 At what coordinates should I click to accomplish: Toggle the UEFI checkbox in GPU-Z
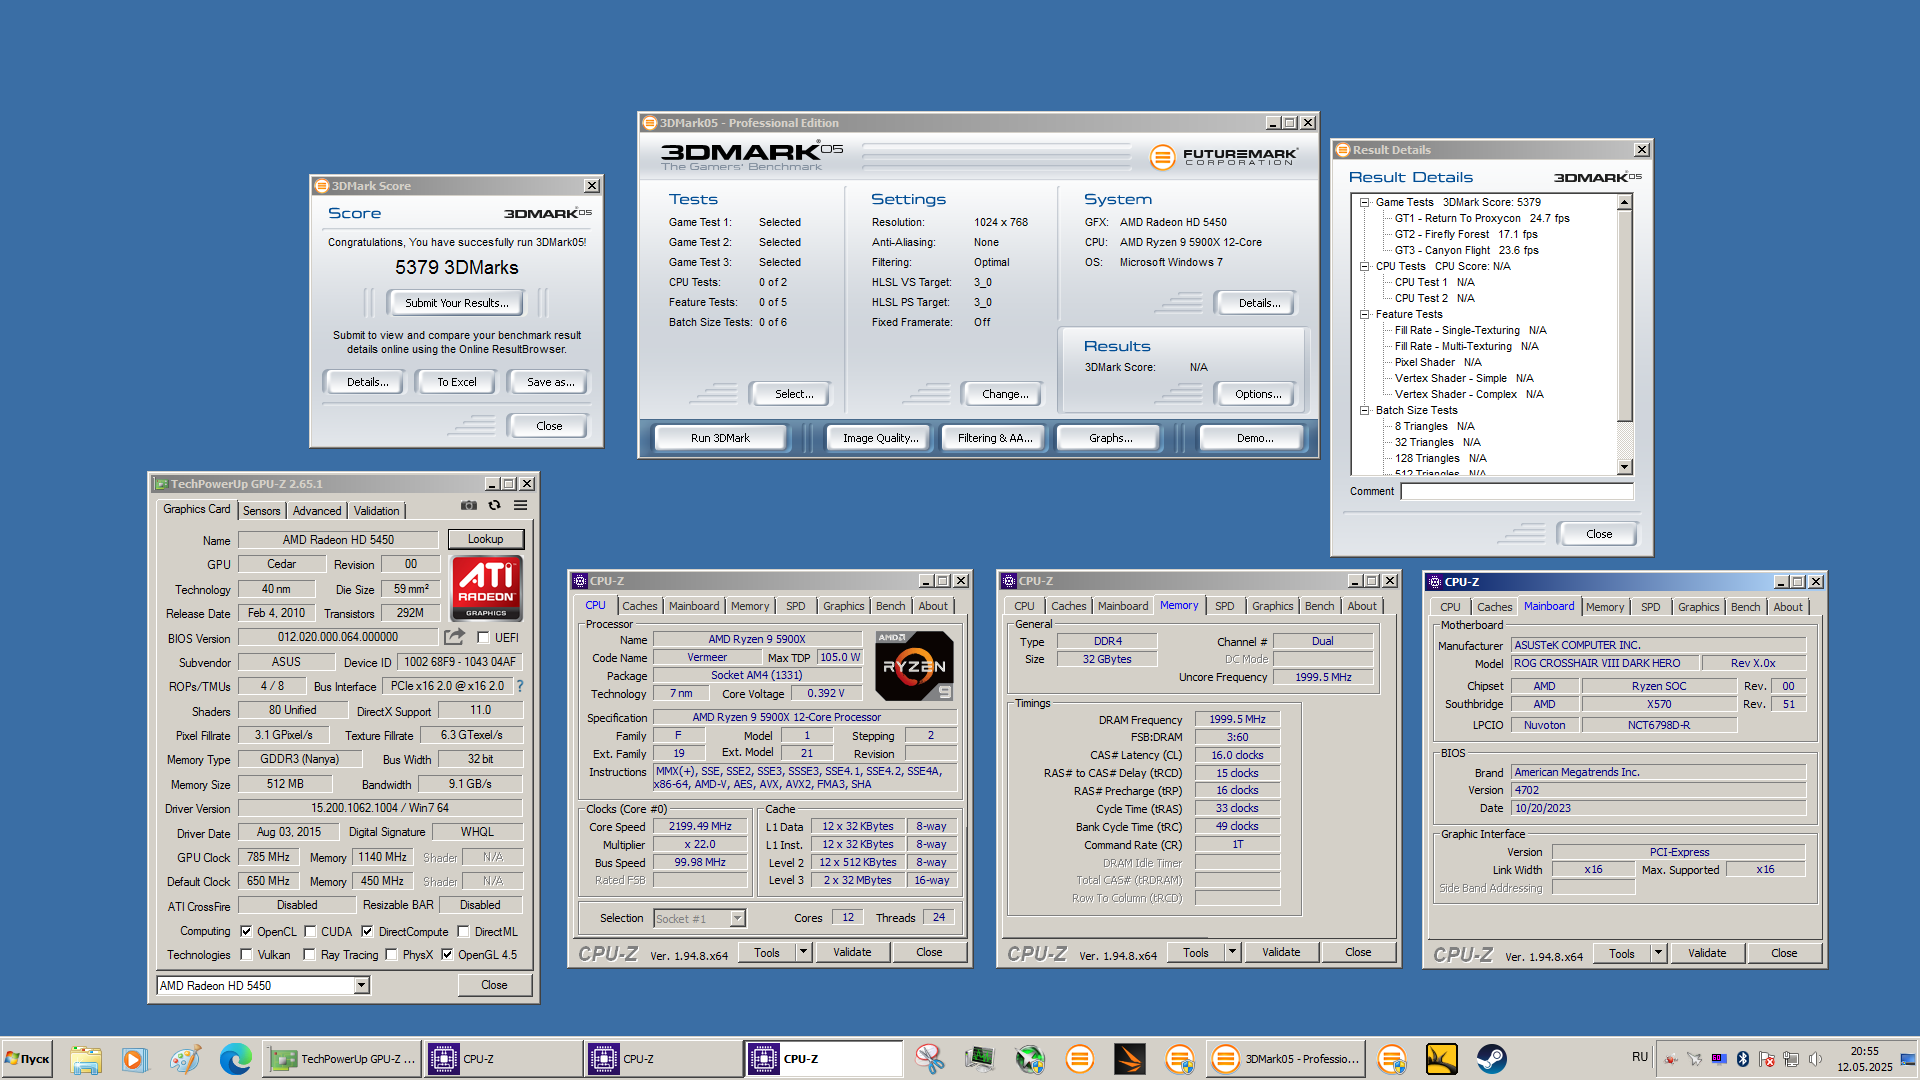tap(483, 638)
